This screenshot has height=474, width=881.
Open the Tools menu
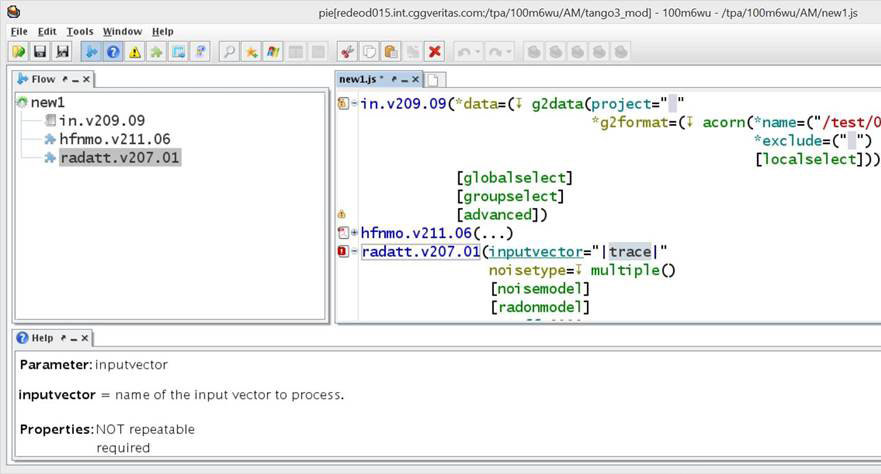80,31
